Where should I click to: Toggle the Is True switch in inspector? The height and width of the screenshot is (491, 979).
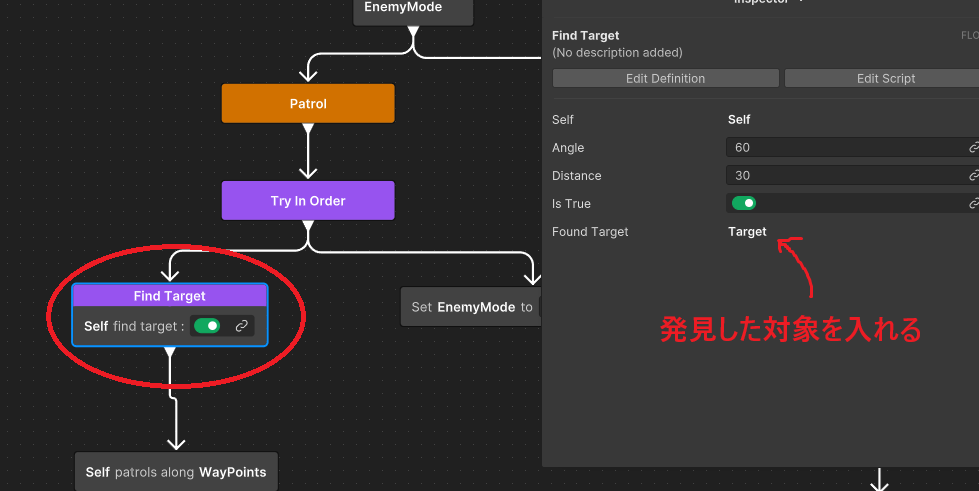point(744,203)
